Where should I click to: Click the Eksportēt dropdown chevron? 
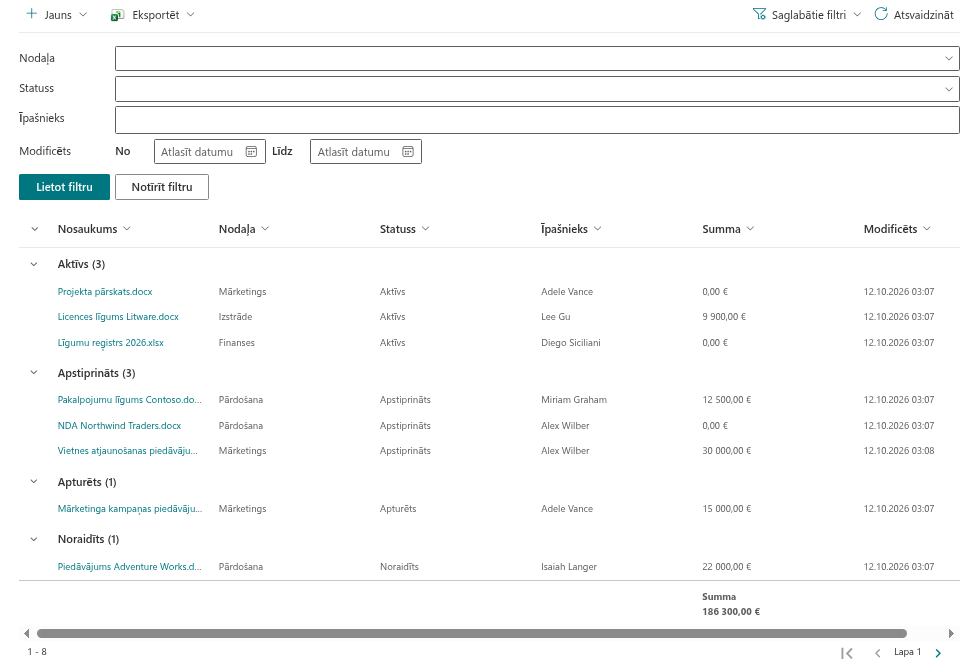click(x=191, y=14)
